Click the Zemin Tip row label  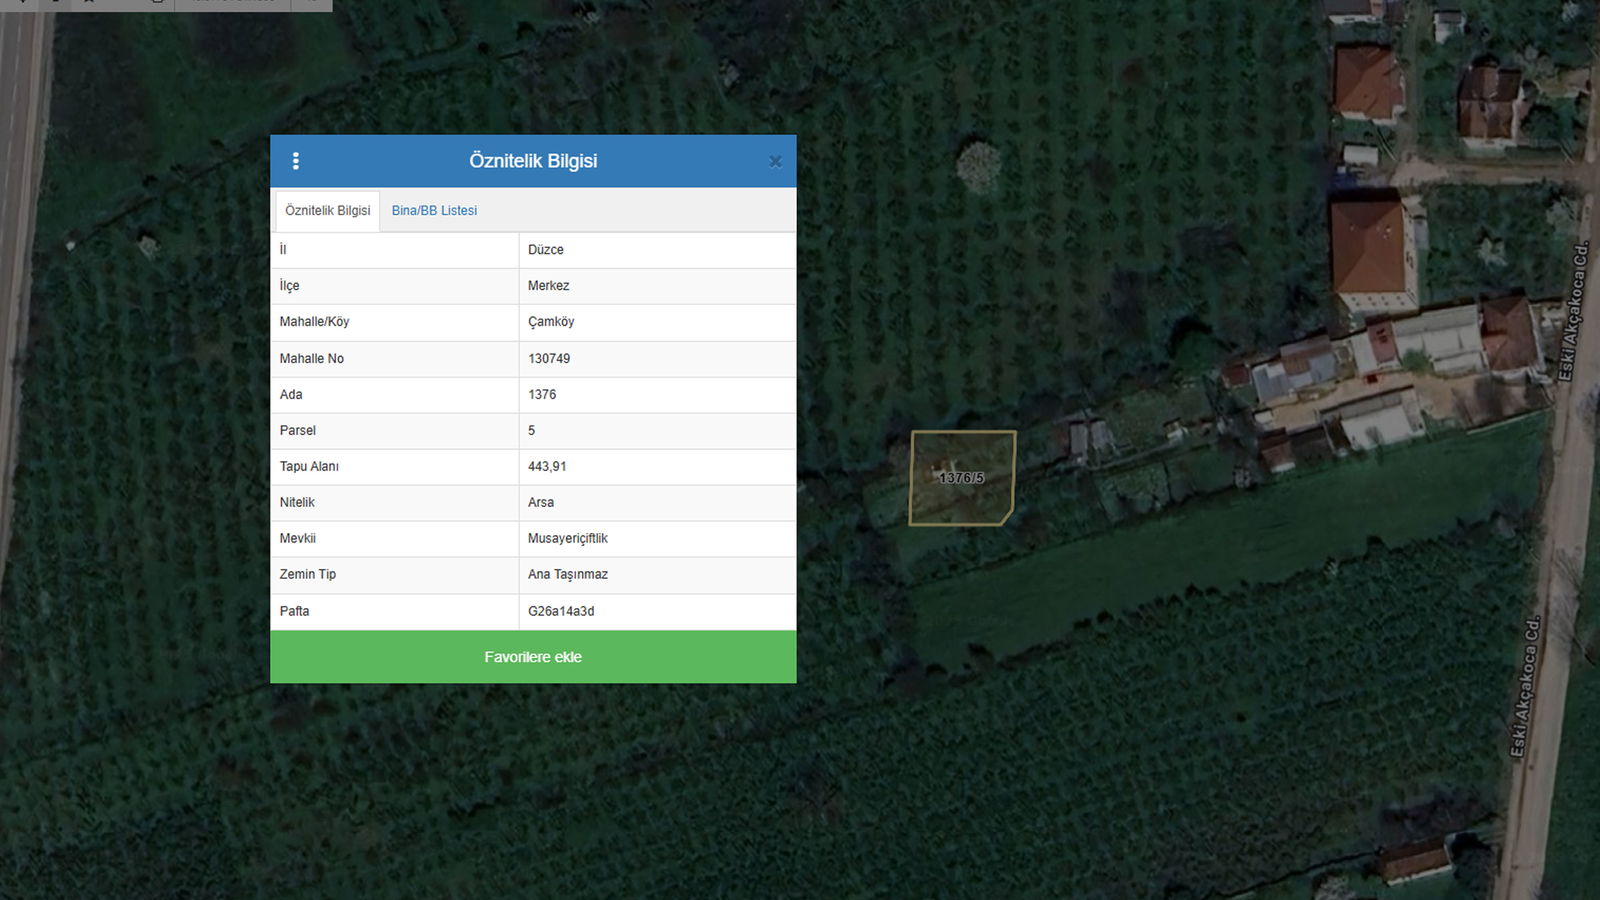click(x=308, y=575)
